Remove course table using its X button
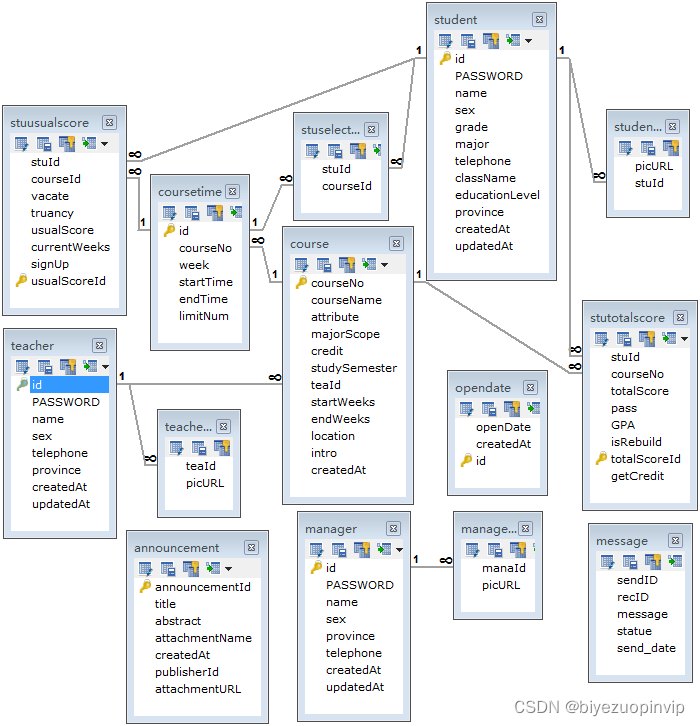700x726 pixels. click(x=396, y=244)
